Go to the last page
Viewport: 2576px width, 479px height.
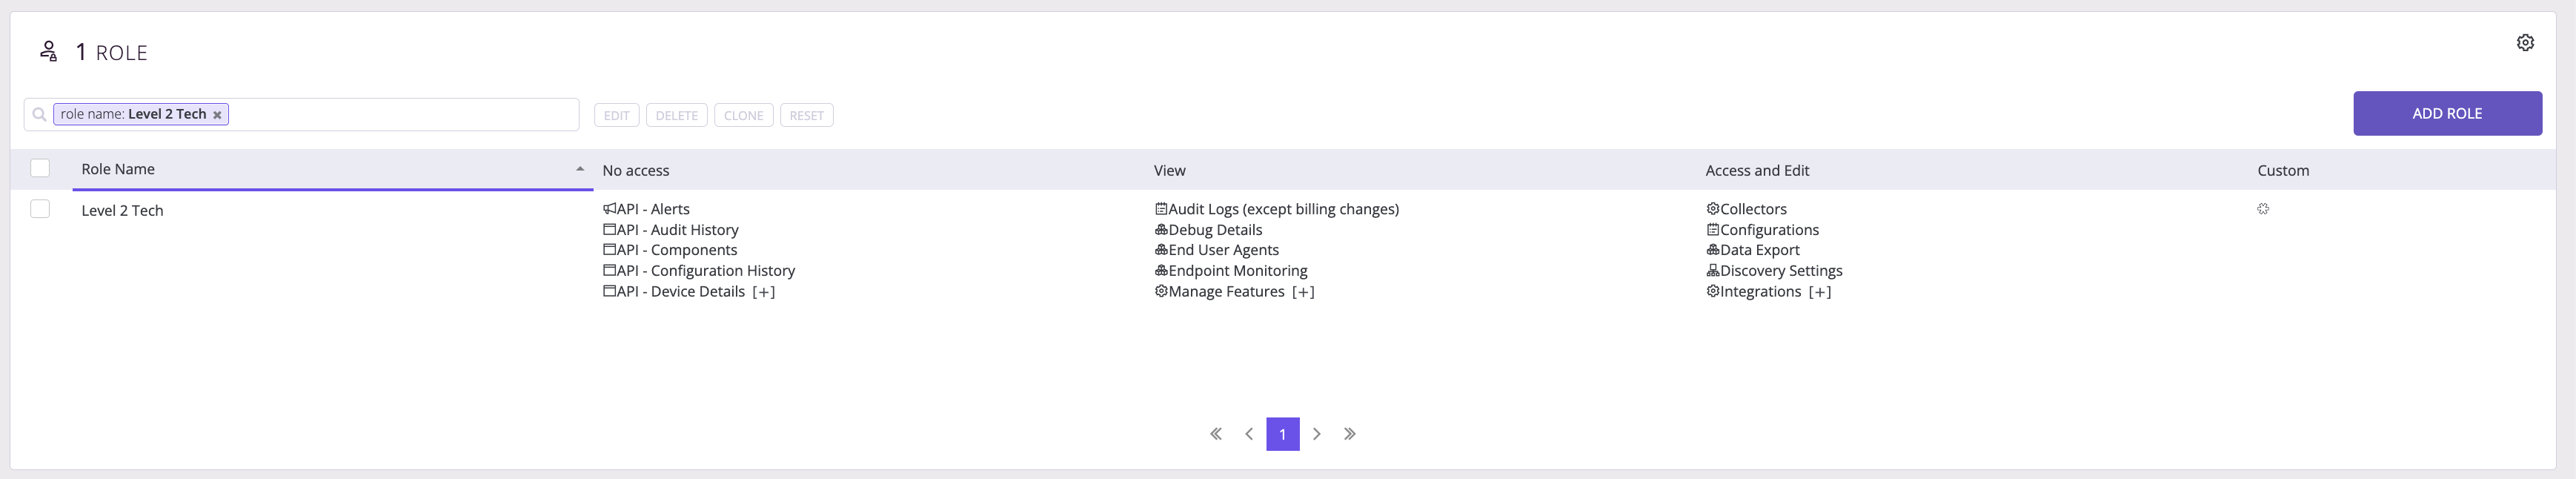click(1350, 434)
